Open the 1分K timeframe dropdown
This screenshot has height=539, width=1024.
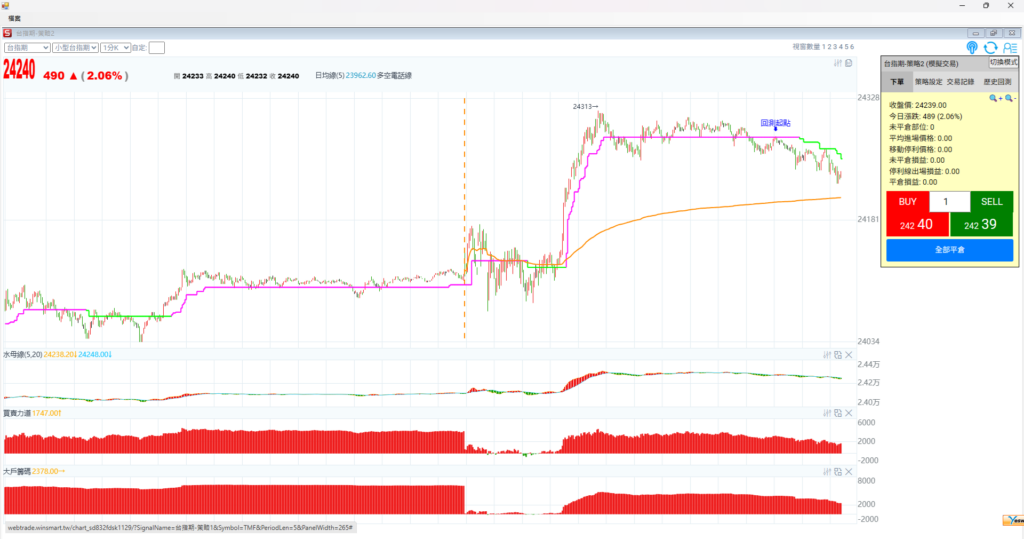click(115, 47)
